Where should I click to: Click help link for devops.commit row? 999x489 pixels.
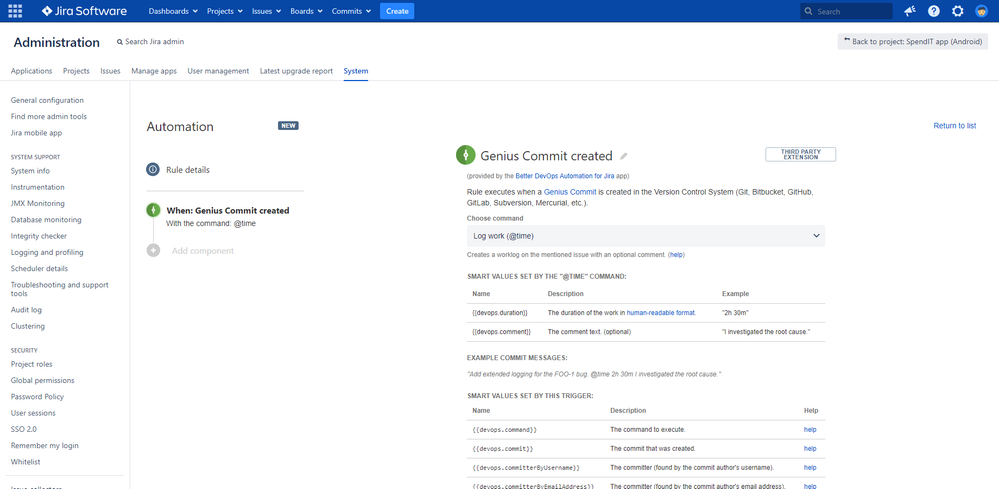click(810, 449)
